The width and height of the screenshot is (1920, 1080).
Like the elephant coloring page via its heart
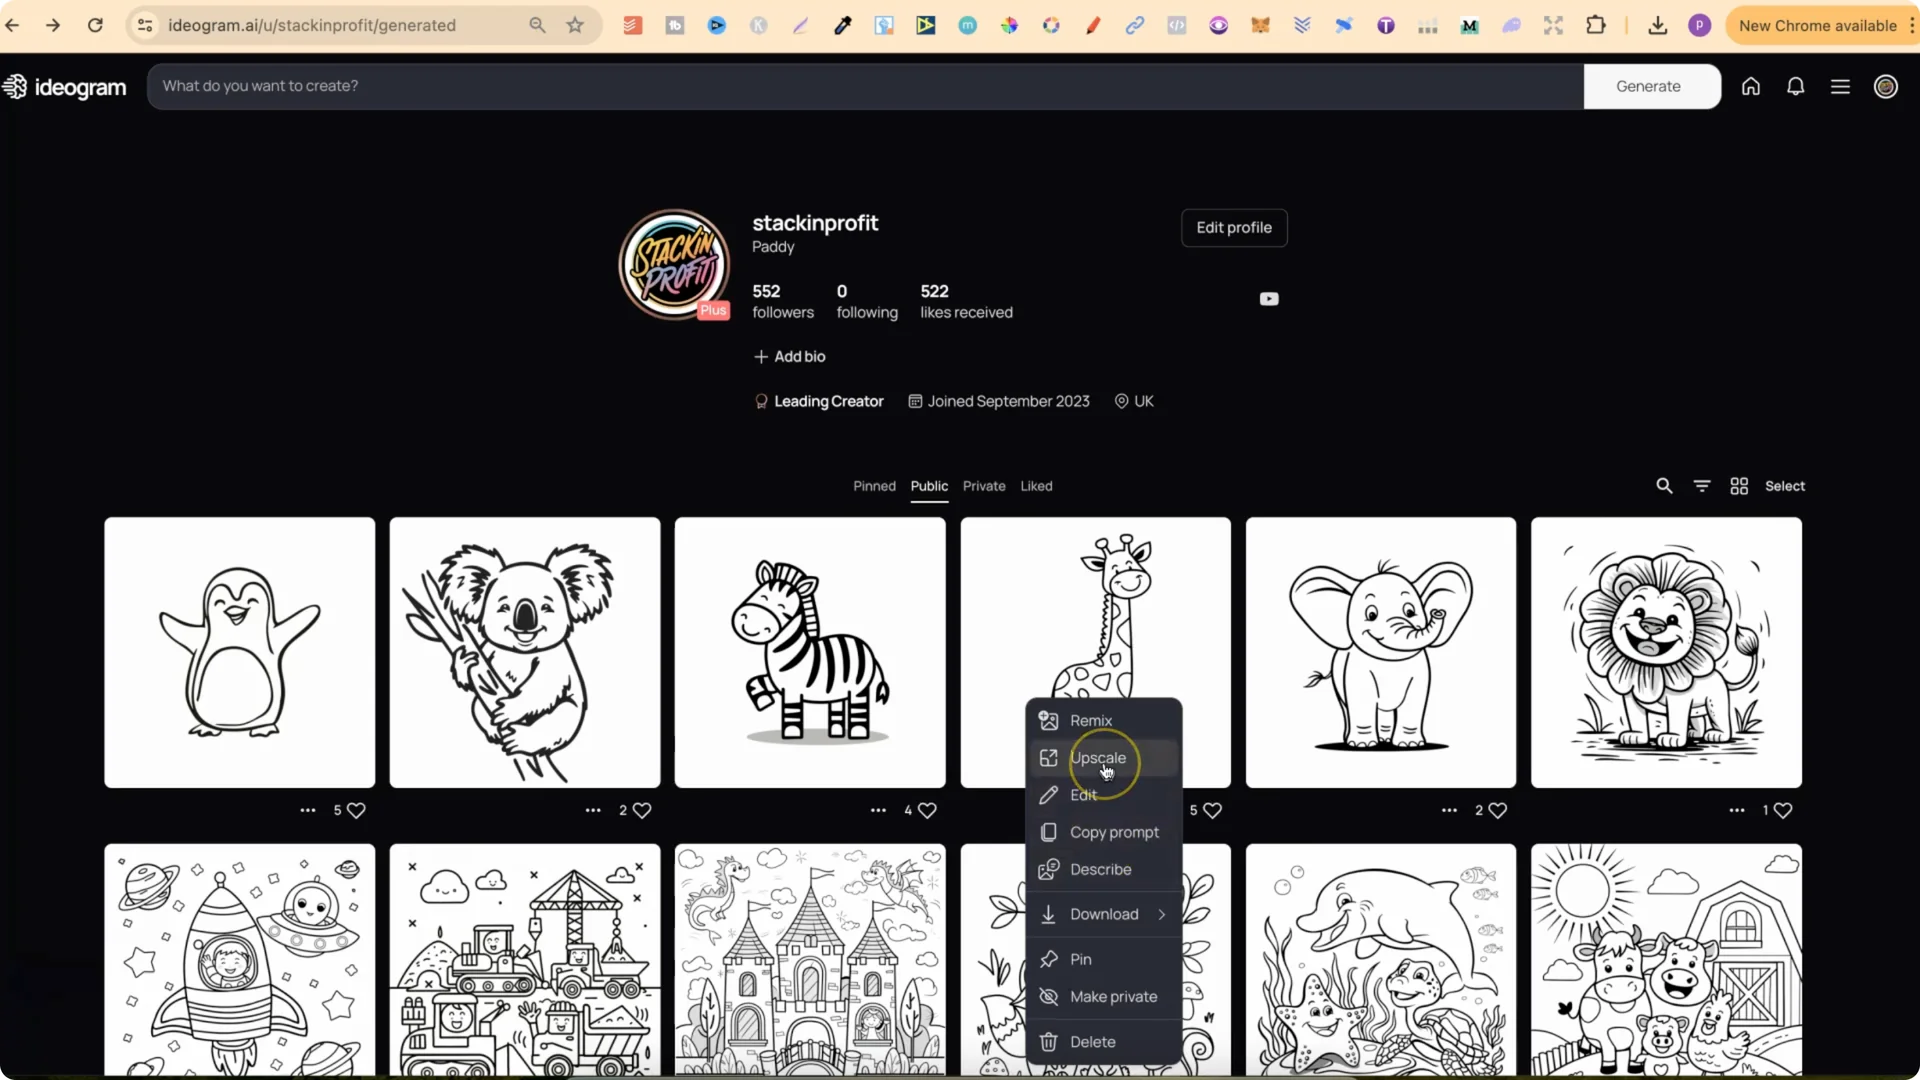tap(1498, 810)
